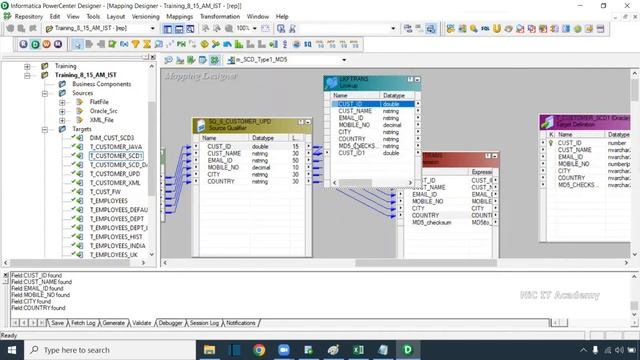Open the Source Analyzer tool above the workspace
The height and width of the screenshot is (360, 640).
tap(168, 60)
